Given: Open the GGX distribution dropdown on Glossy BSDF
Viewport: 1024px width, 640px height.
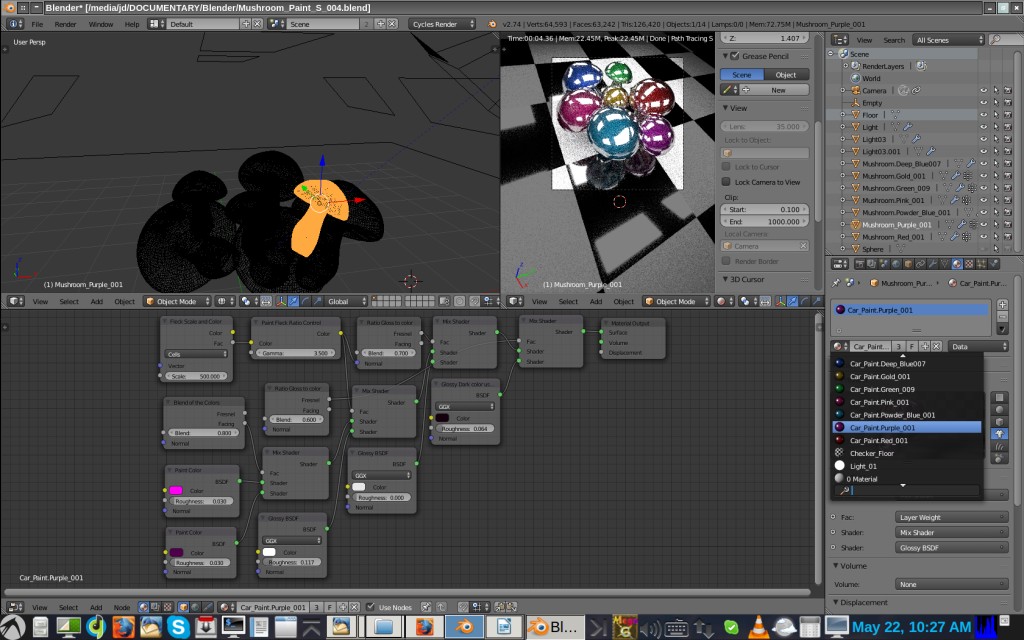Looking at the screenshot, I should click(382, 474).
